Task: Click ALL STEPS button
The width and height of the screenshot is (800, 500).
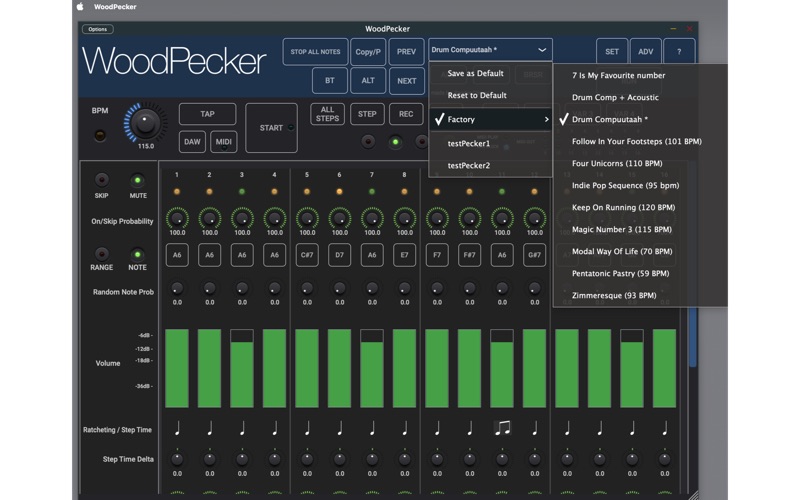Action: [327, 114]
